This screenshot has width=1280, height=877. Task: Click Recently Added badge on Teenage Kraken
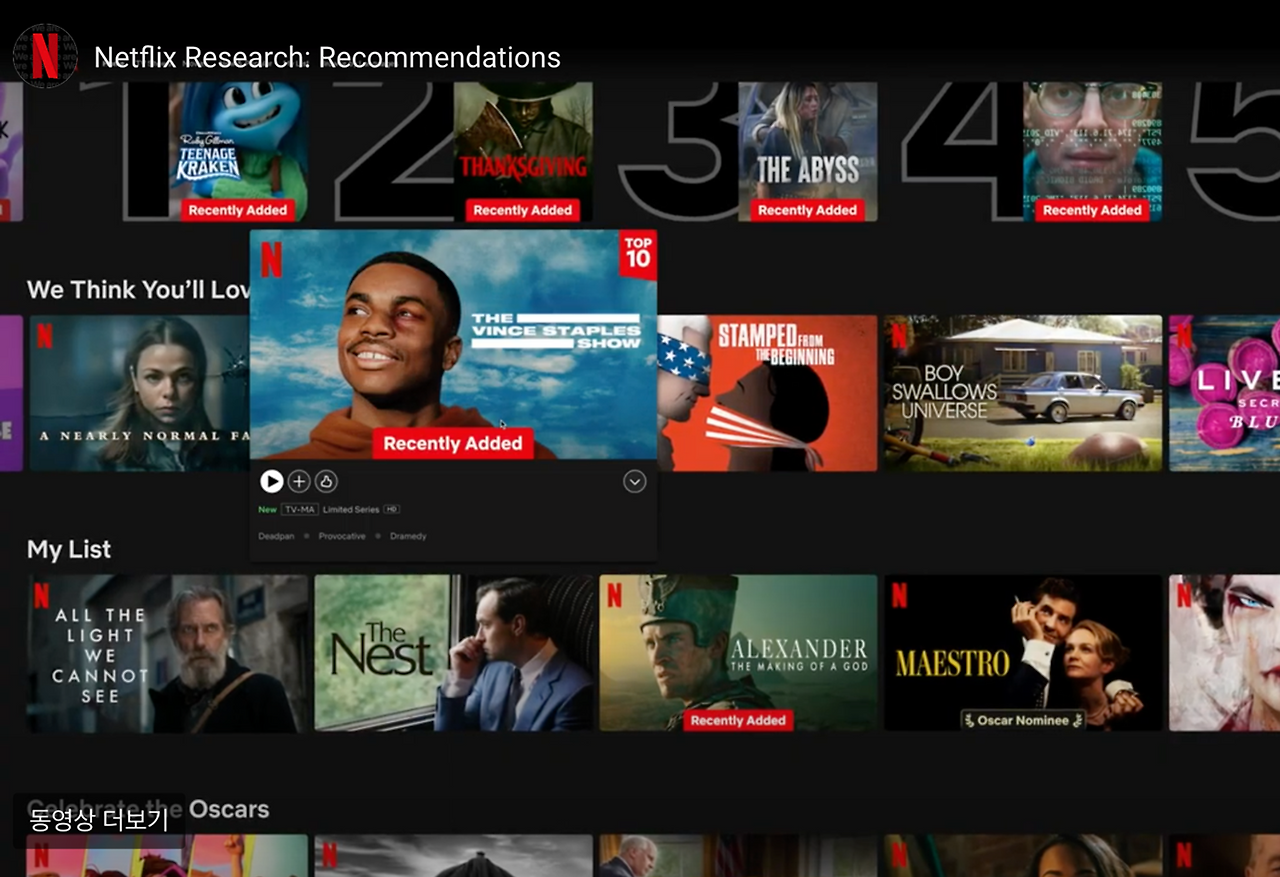point(238,210)
